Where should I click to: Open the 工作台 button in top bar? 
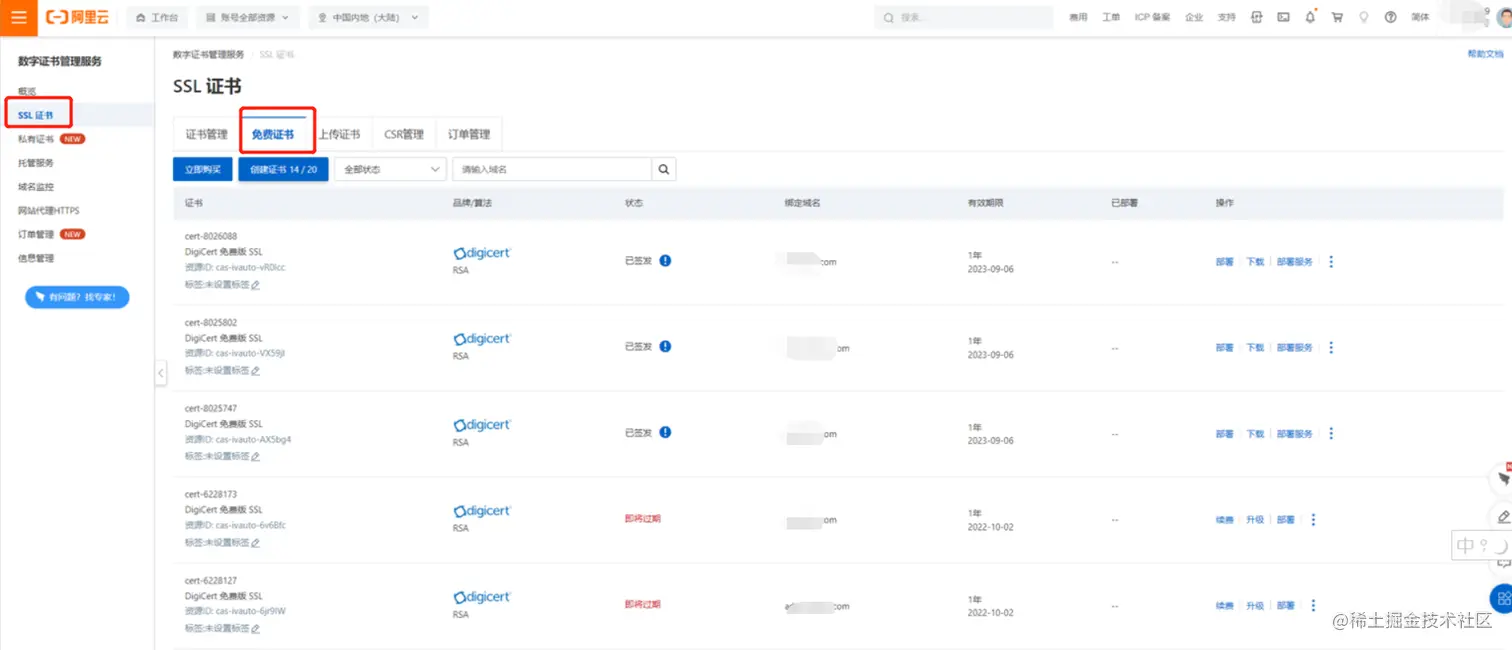pos(157,17)
